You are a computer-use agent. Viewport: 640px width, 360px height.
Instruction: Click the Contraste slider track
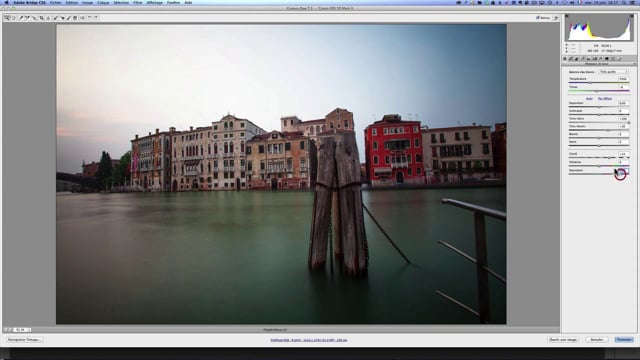point(599,115)
